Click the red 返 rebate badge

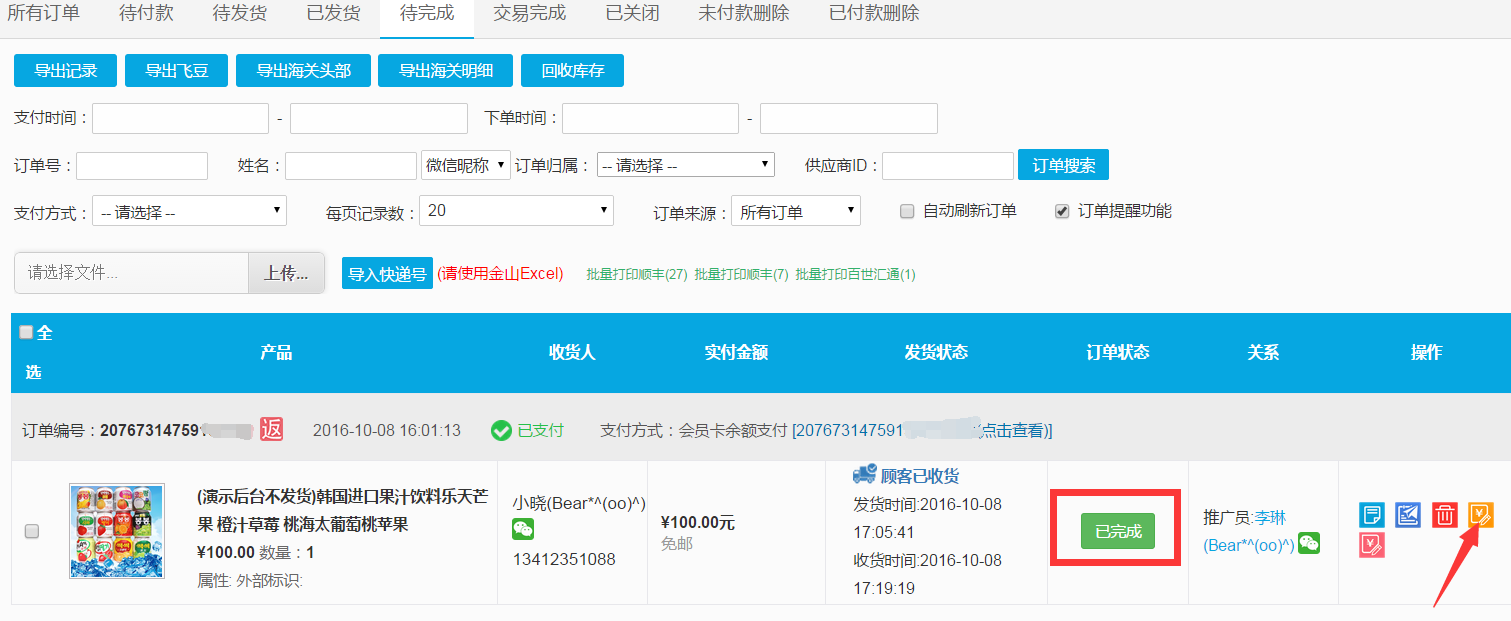tap(271, 429)
